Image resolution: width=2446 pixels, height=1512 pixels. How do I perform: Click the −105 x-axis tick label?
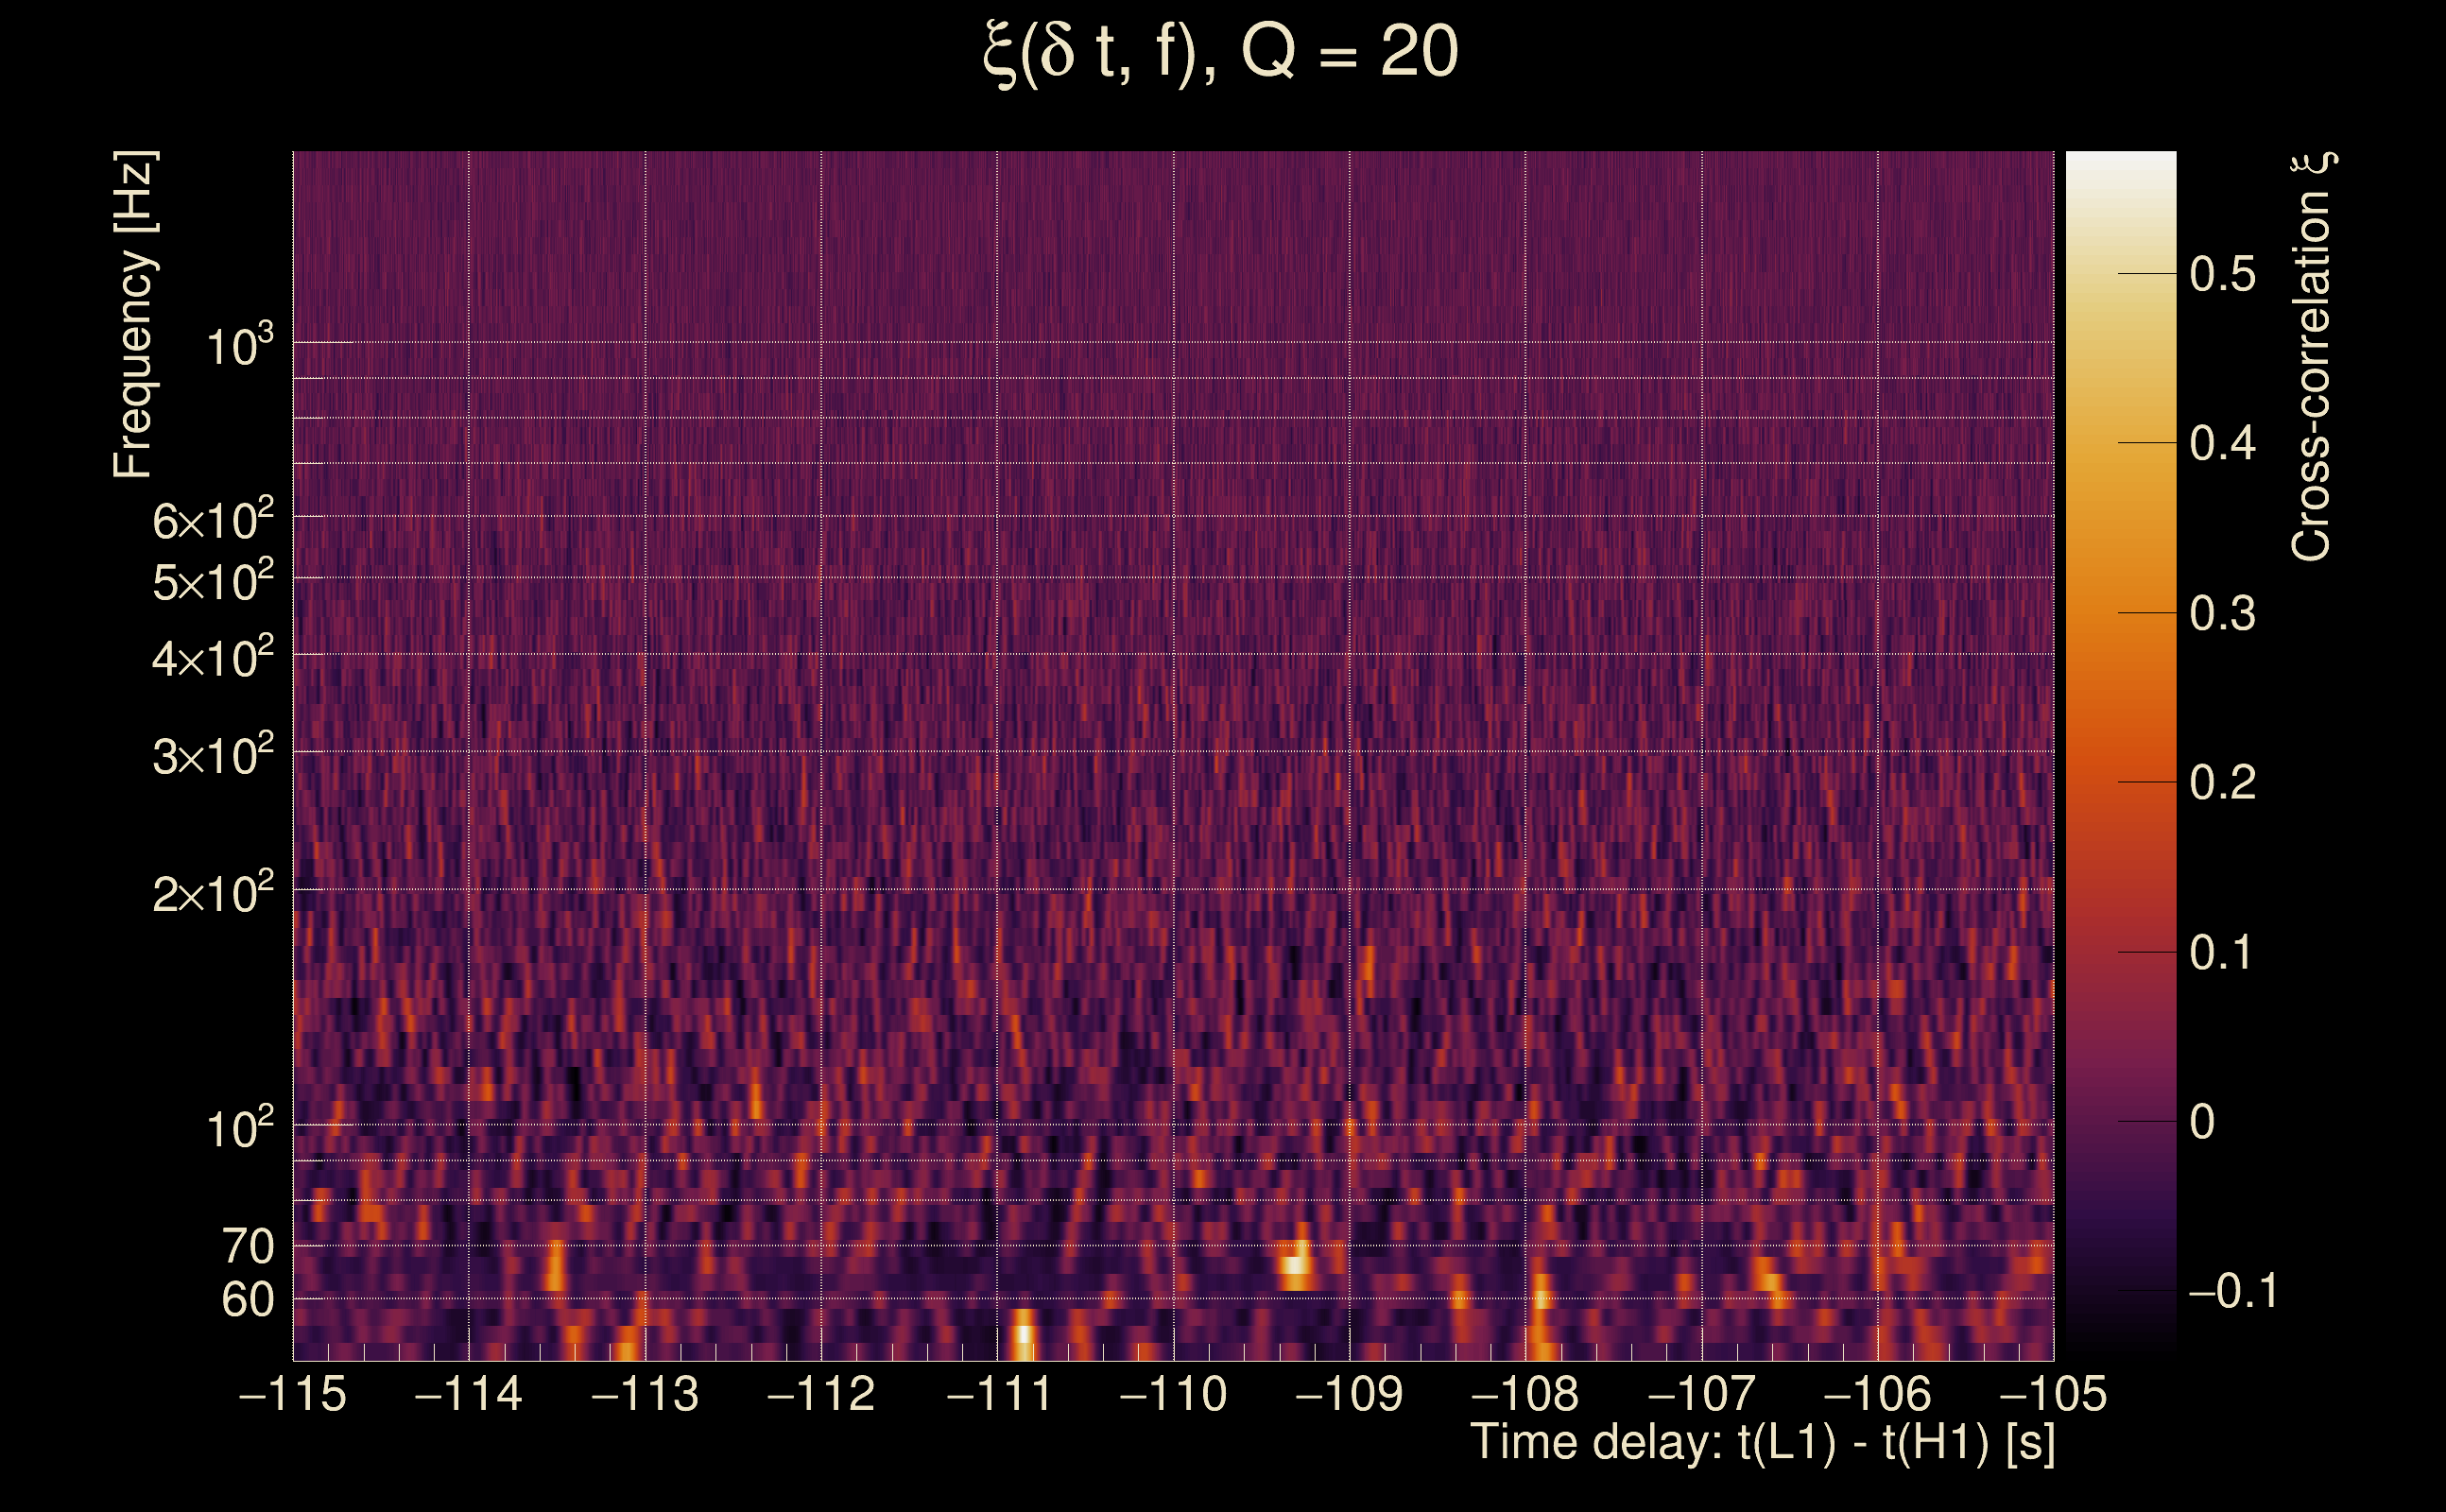click(x=2053, y=1394)
